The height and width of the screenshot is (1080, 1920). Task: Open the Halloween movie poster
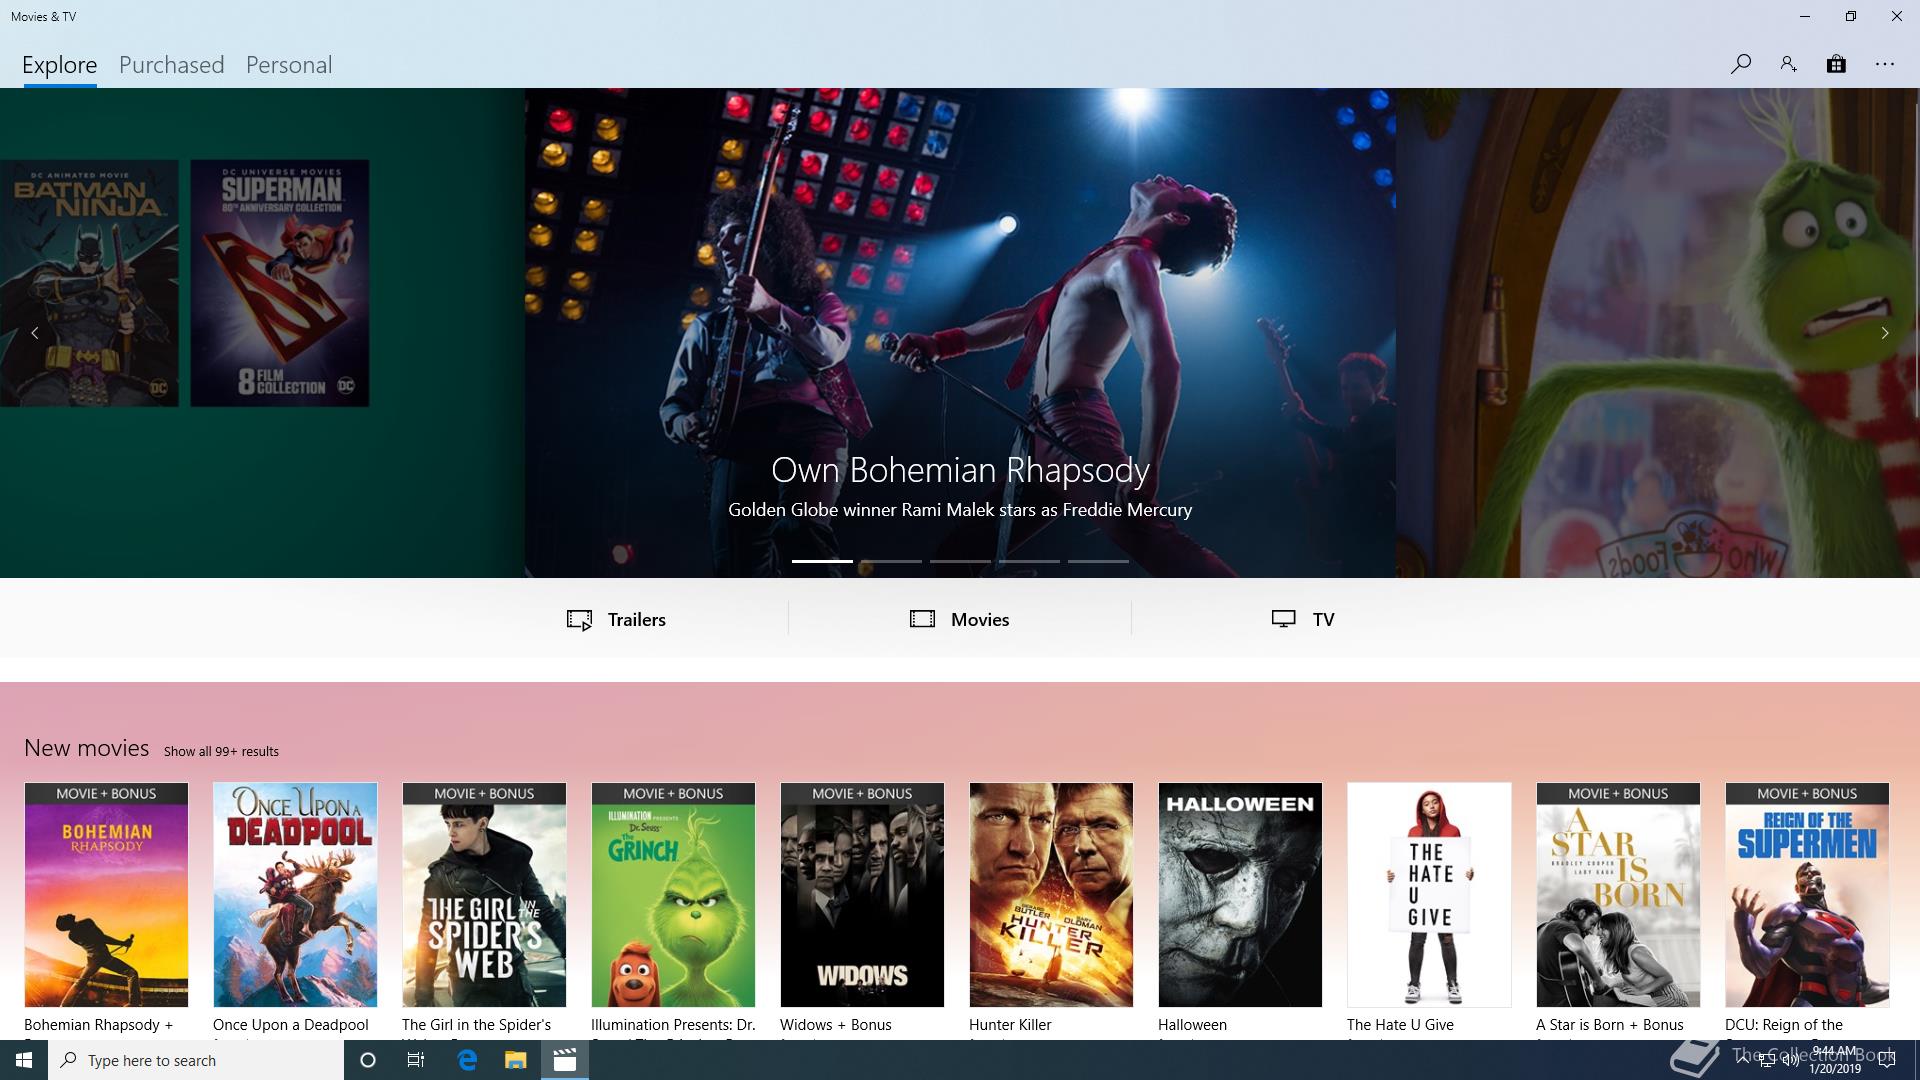click(1240, 895)
